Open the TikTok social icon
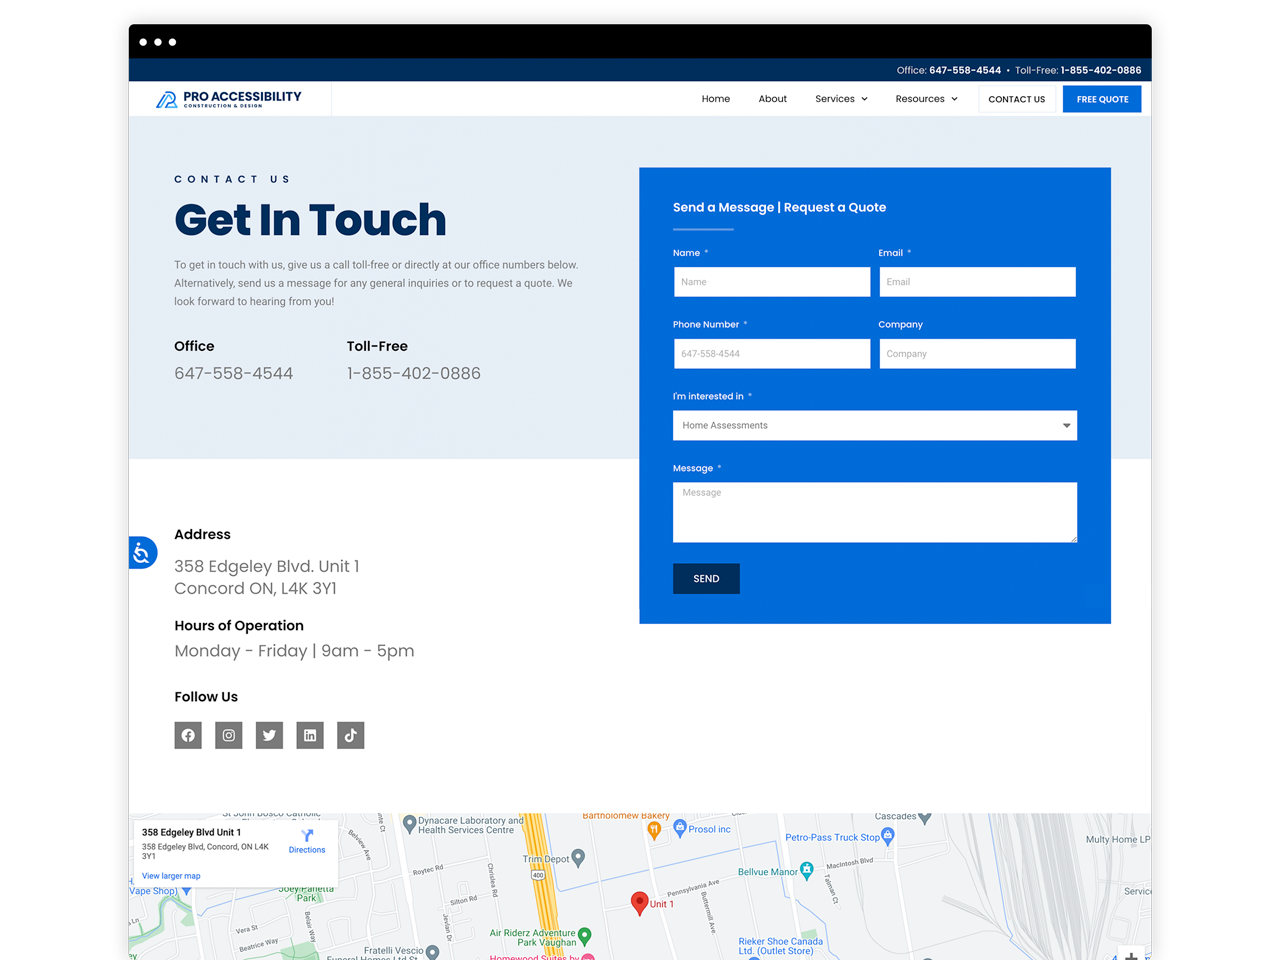Viewport: 1280px width, 960px height. (x=351, y=735)
